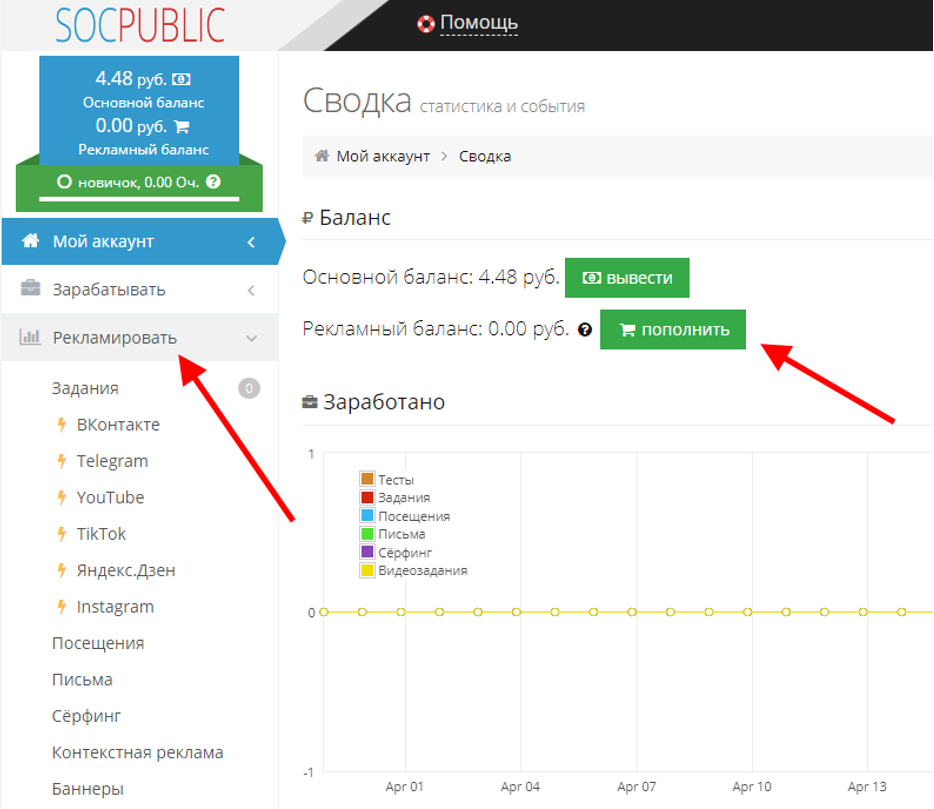Viewport: 934px width, 809px height.
Task: Click the Apr 07 axis label
Action: pos(636,787)
